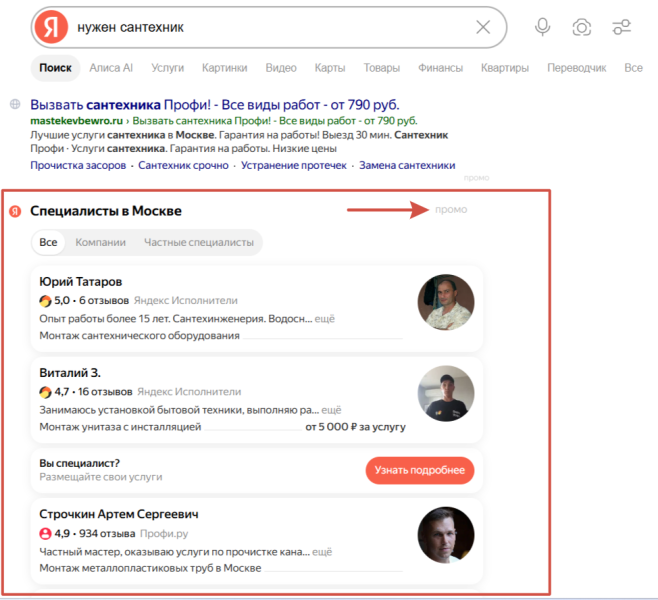This screenshot has width=658, height=600.
Task: Expand Строчкин description with ещё
Action: [321, 552]
